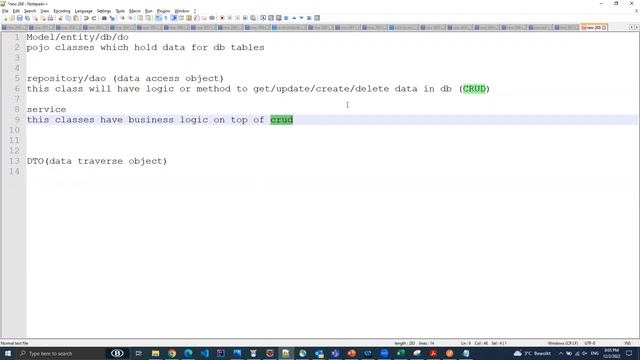Open Google Chrome from the taskbar
Viewport: 640px width, 360px height.
pyautogui.click(x=172, y=353)
